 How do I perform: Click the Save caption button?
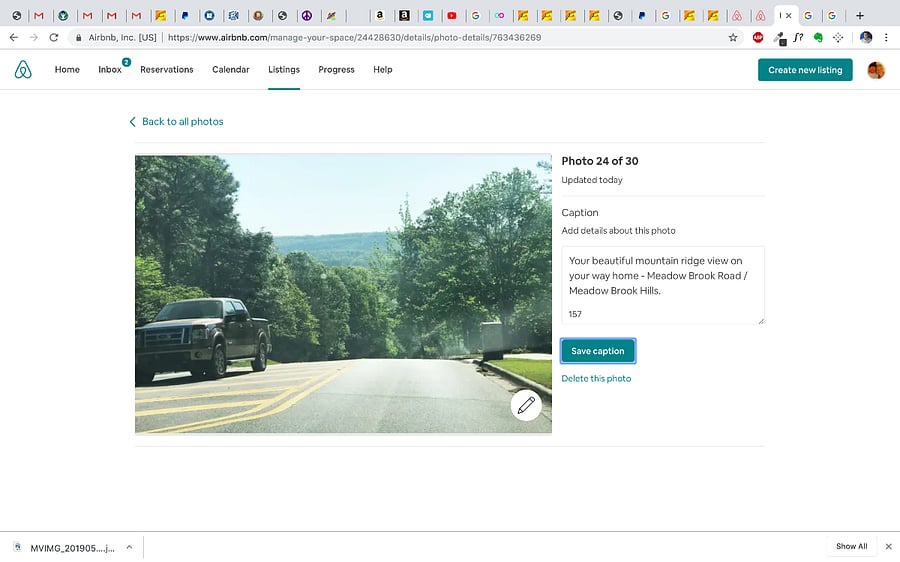[x=598, y=351]
